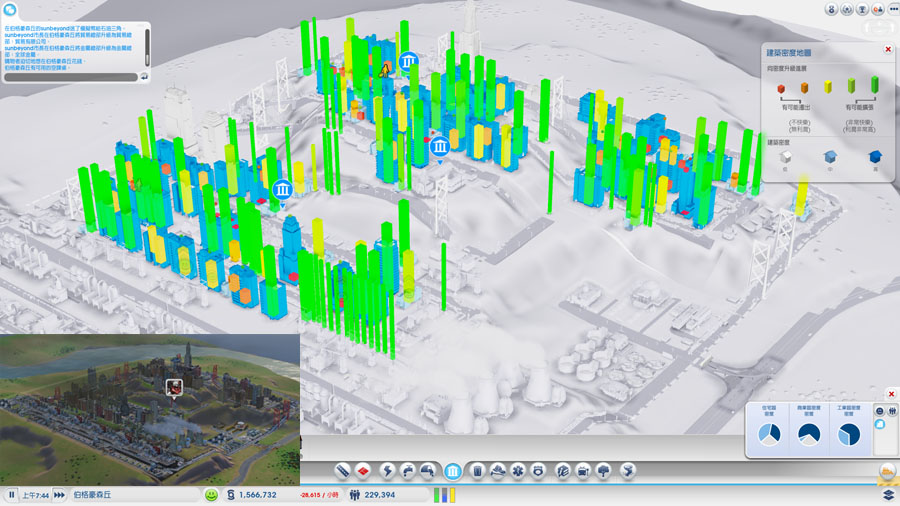Open the Roads tool
This screenshot has width=900, height=506.
pyautogui.click(x=343, y=470)
